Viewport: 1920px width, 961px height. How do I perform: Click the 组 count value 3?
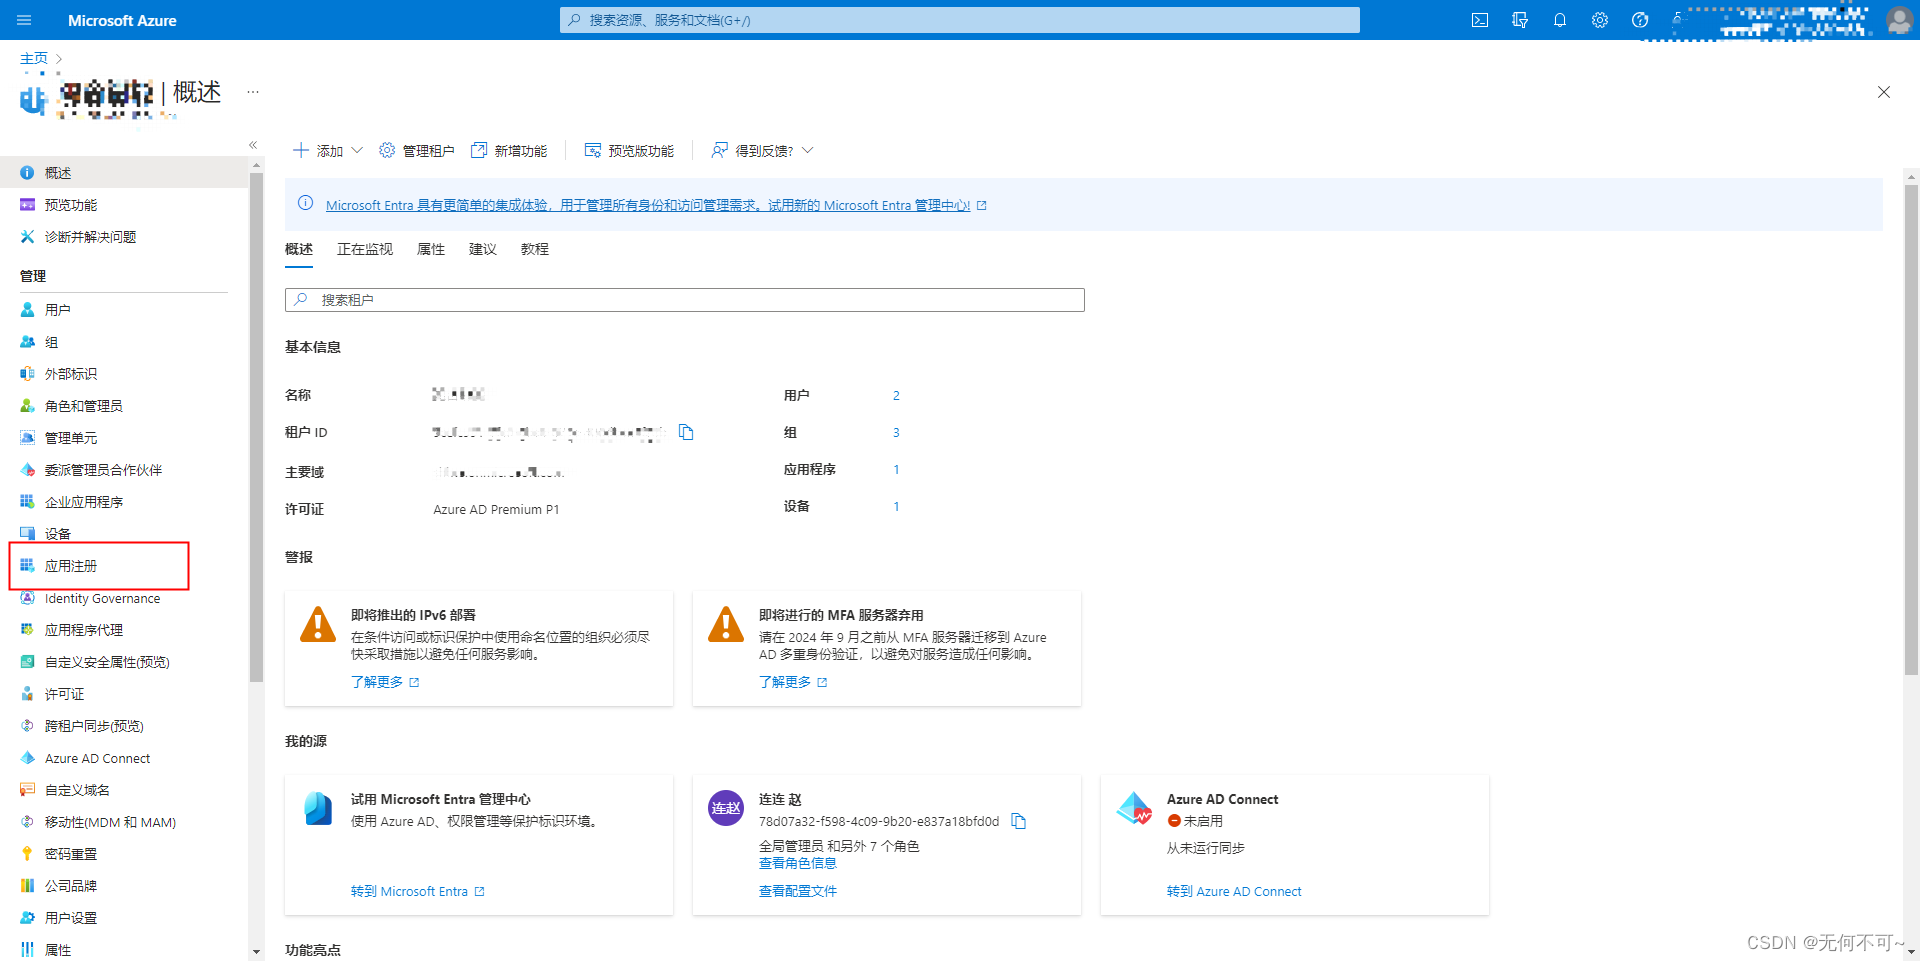click(x=896, y=433)
